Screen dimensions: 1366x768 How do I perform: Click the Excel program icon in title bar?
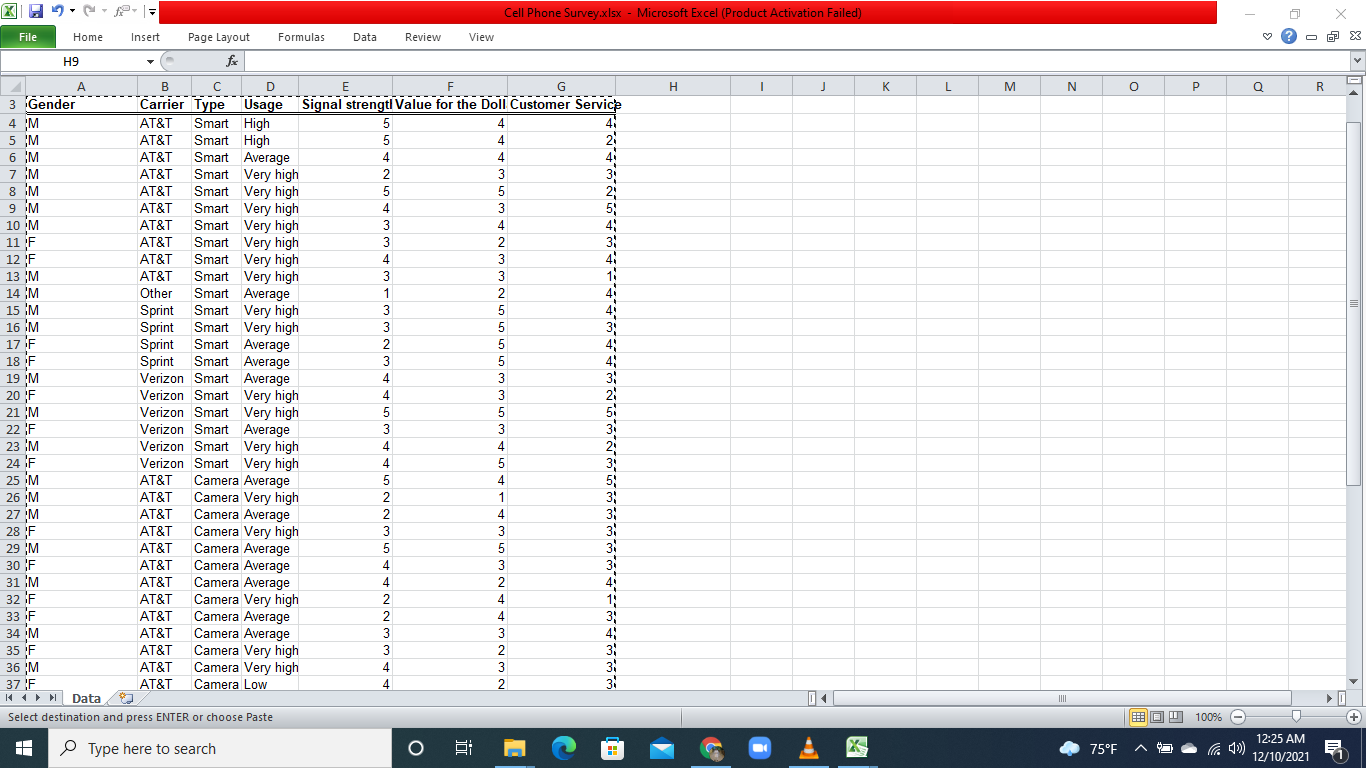(x=7, y=13)
